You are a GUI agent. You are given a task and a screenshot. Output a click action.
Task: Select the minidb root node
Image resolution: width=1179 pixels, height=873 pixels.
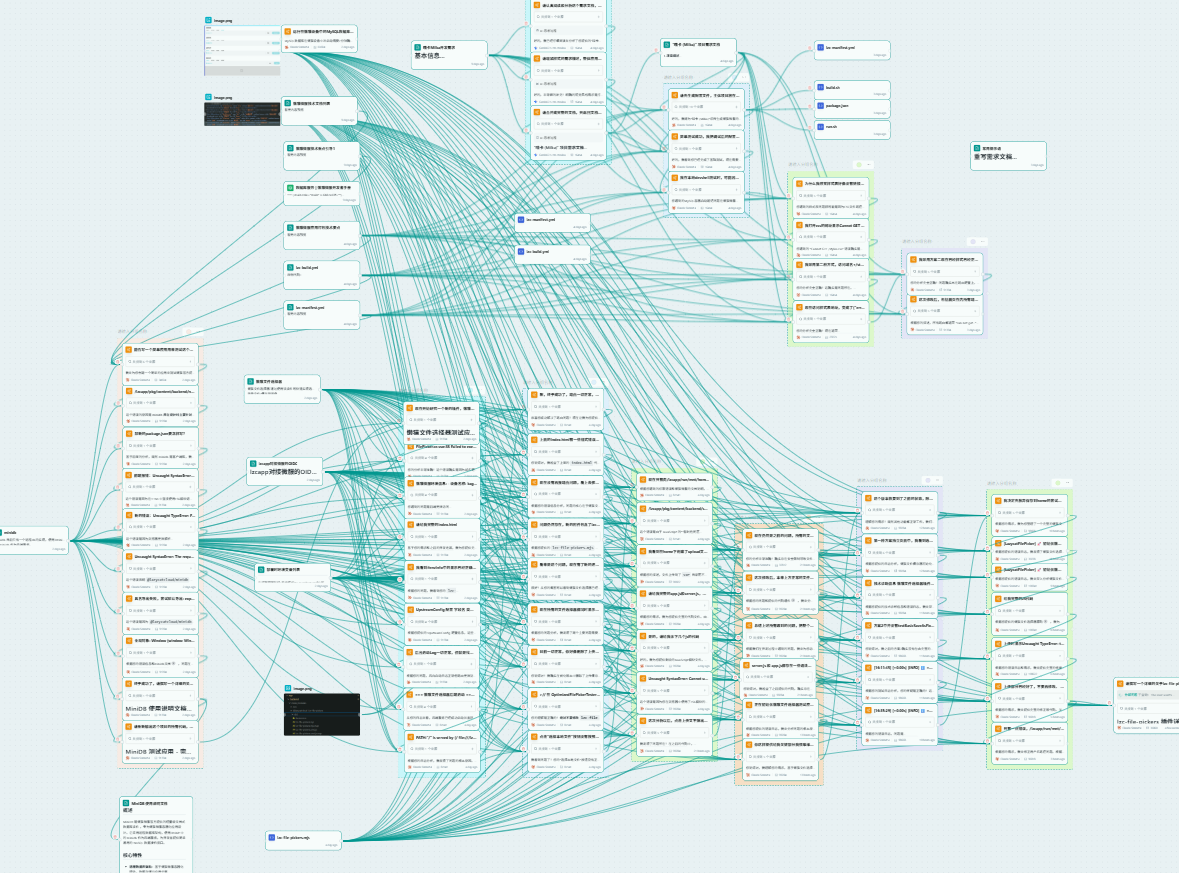tap(34, 541)
